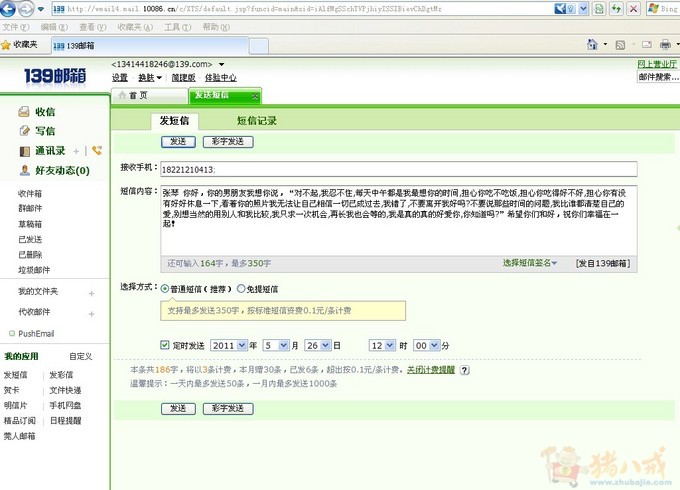Screen dimensions: 680x490
Task: Open the 垃圾邮件 folder
Action: click(34, 270)
